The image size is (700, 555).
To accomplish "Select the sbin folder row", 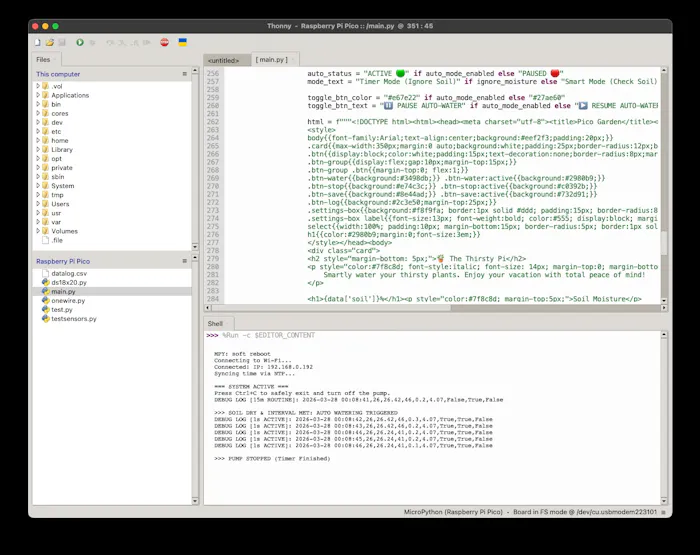I will [112, 177].
